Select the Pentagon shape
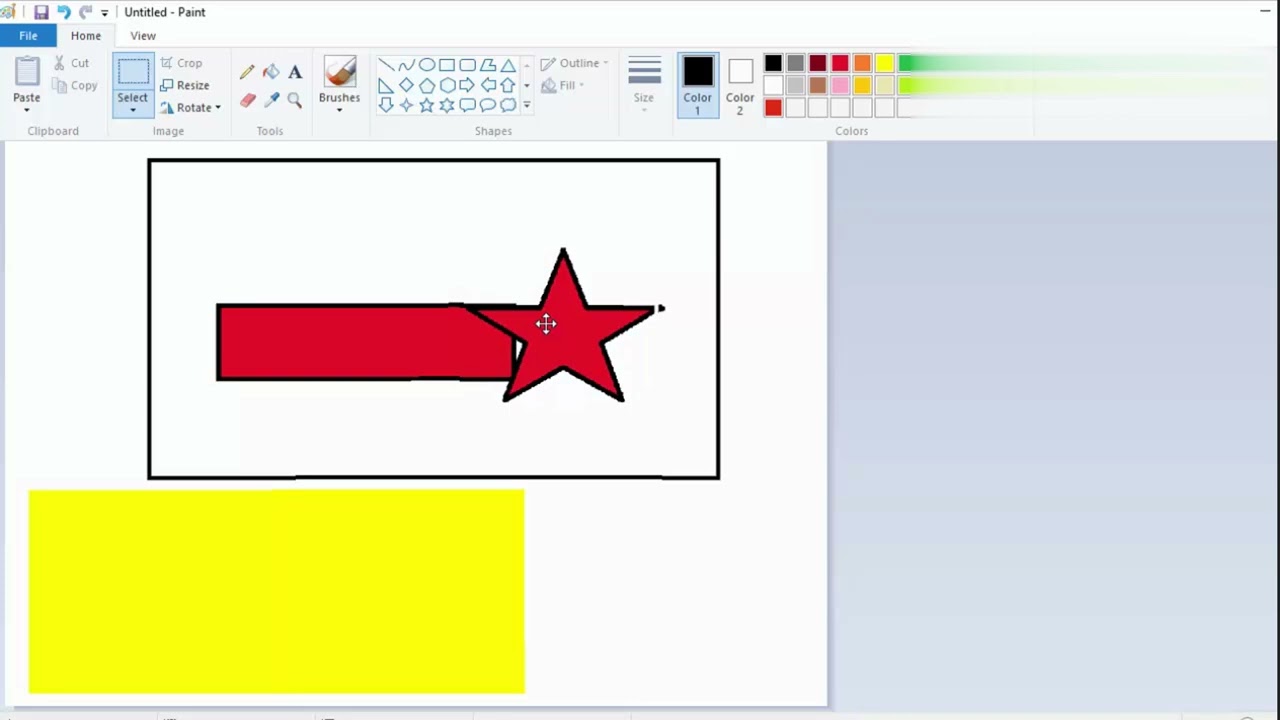 [x=427, y=85]
